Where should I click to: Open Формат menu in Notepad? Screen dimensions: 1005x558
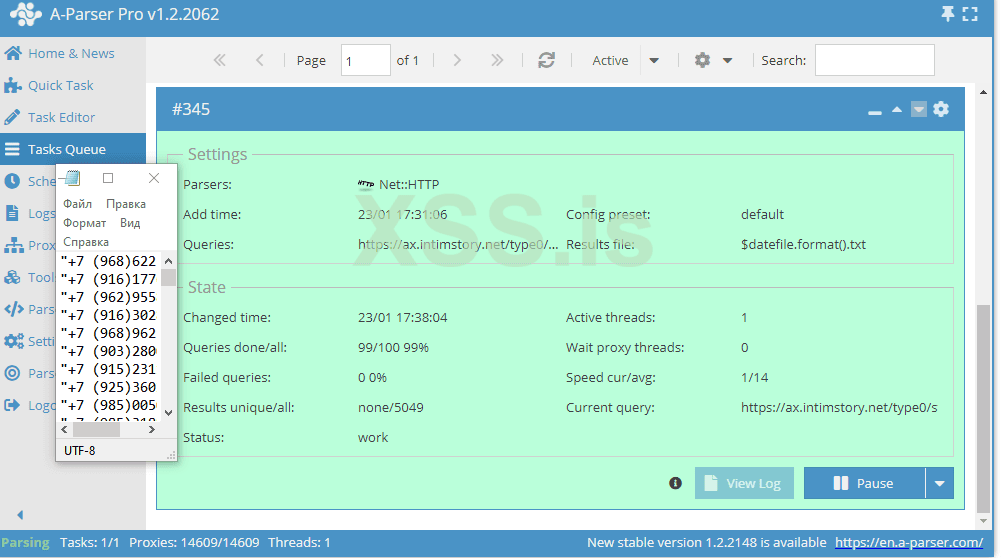click(85, 223)
